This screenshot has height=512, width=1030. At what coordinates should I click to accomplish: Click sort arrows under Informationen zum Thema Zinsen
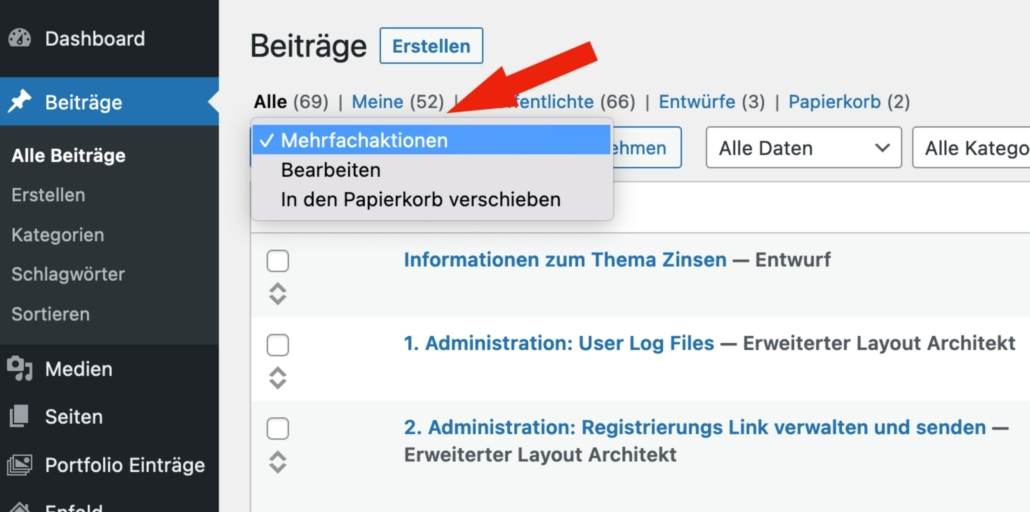[278, 294]
